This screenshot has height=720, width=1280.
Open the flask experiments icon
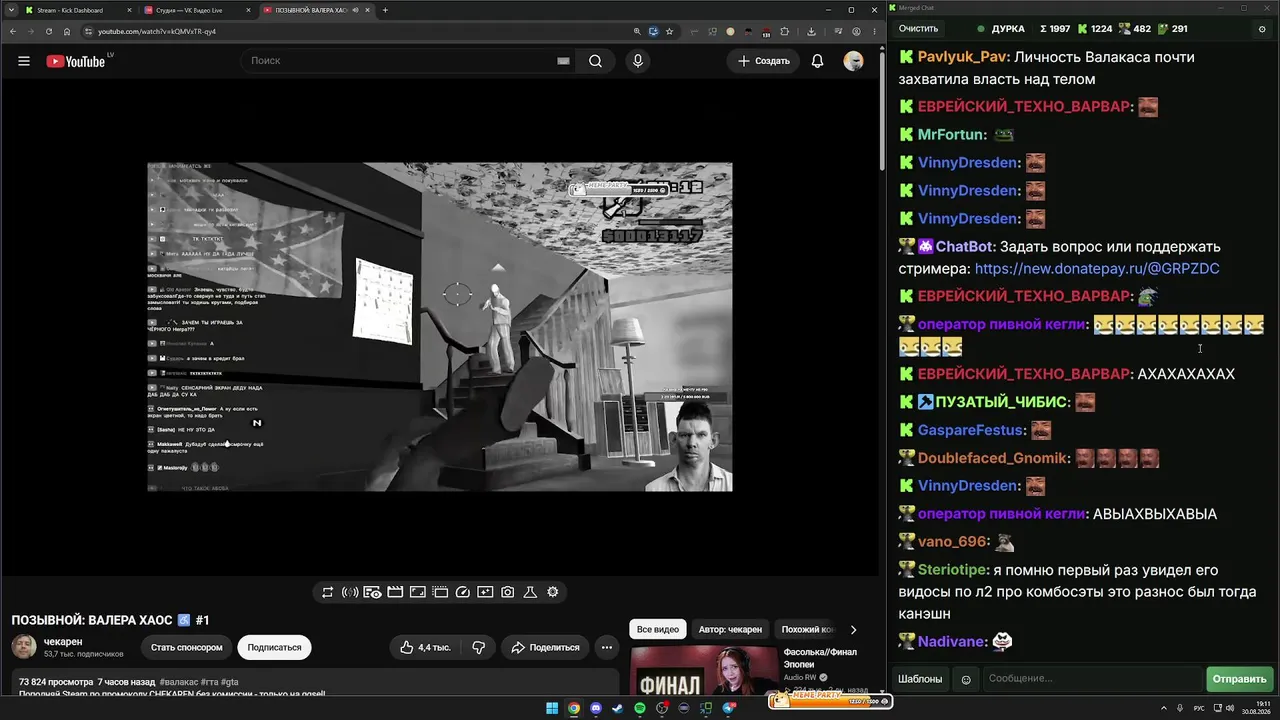530,592
